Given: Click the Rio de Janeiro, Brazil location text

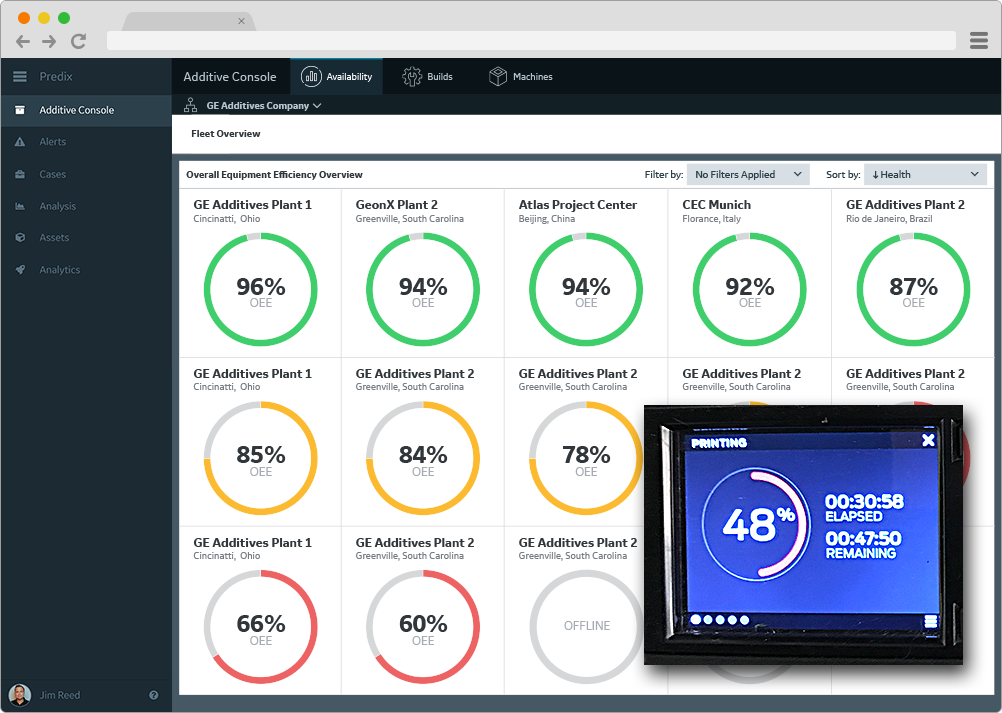Looking at the screenshot, I should pyautogui.click(x=889, y=218).
